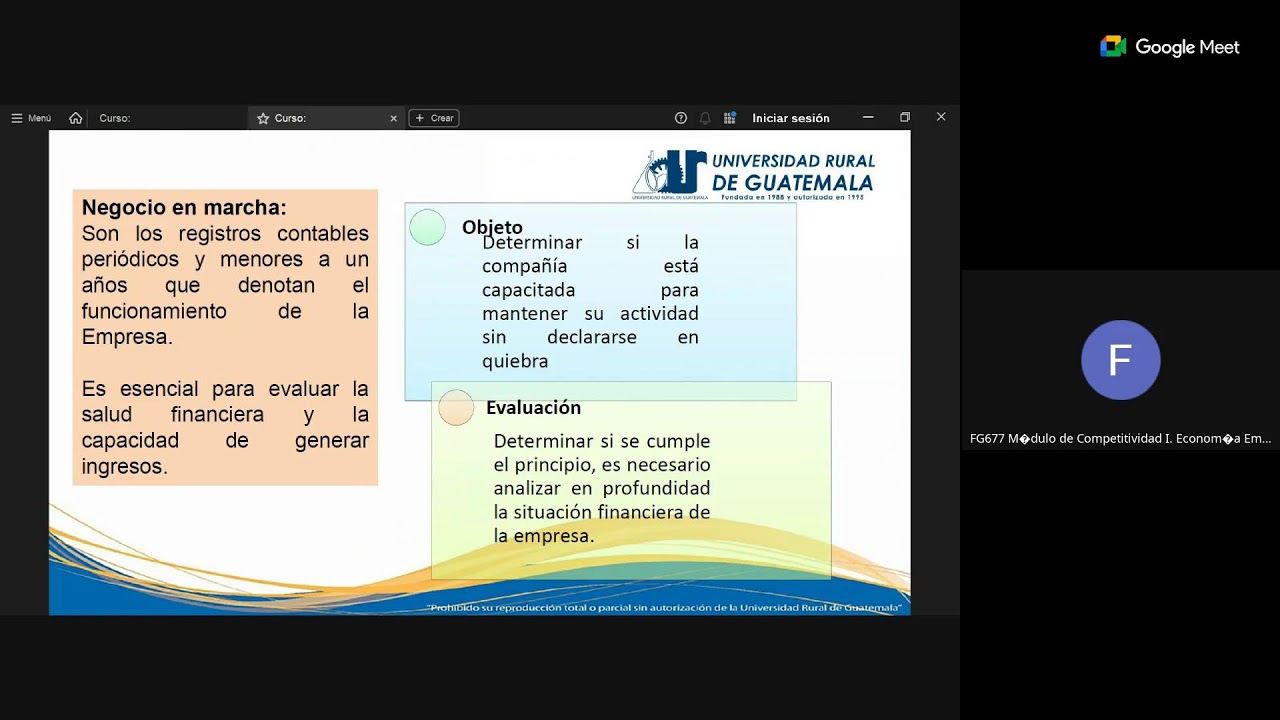Minimize the presentation window
This screenshot has height=720, width=1280.
[x=868, y=117]
